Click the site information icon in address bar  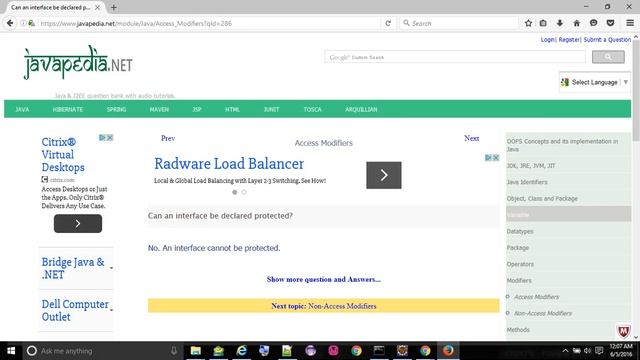coord(23,23)
